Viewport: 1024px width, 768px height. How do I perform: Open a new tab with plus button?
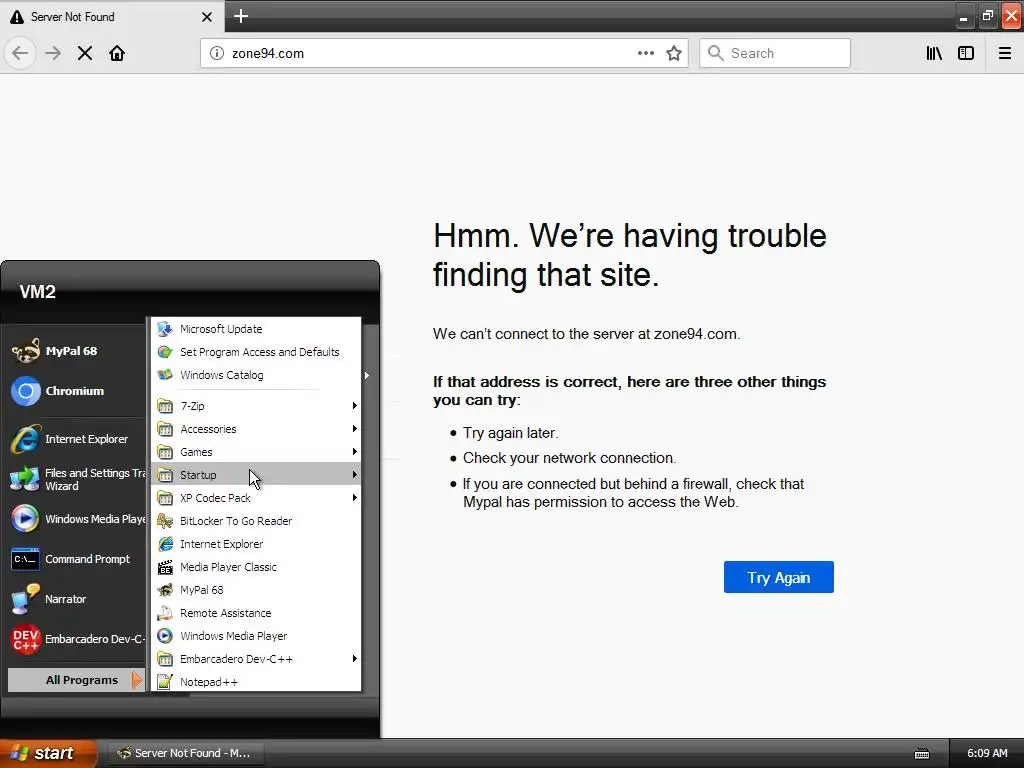point(241,16)
